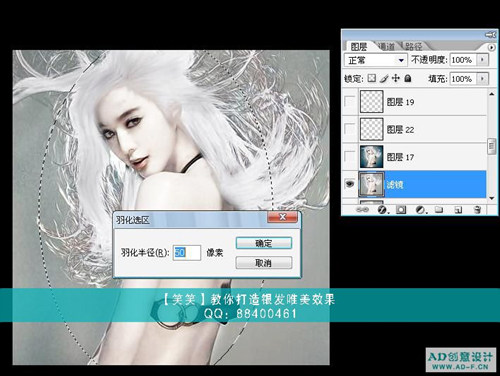This screenshot has width=500, height=376.
Task: Add a layer mask icon
Action: [x=401, y=210]
